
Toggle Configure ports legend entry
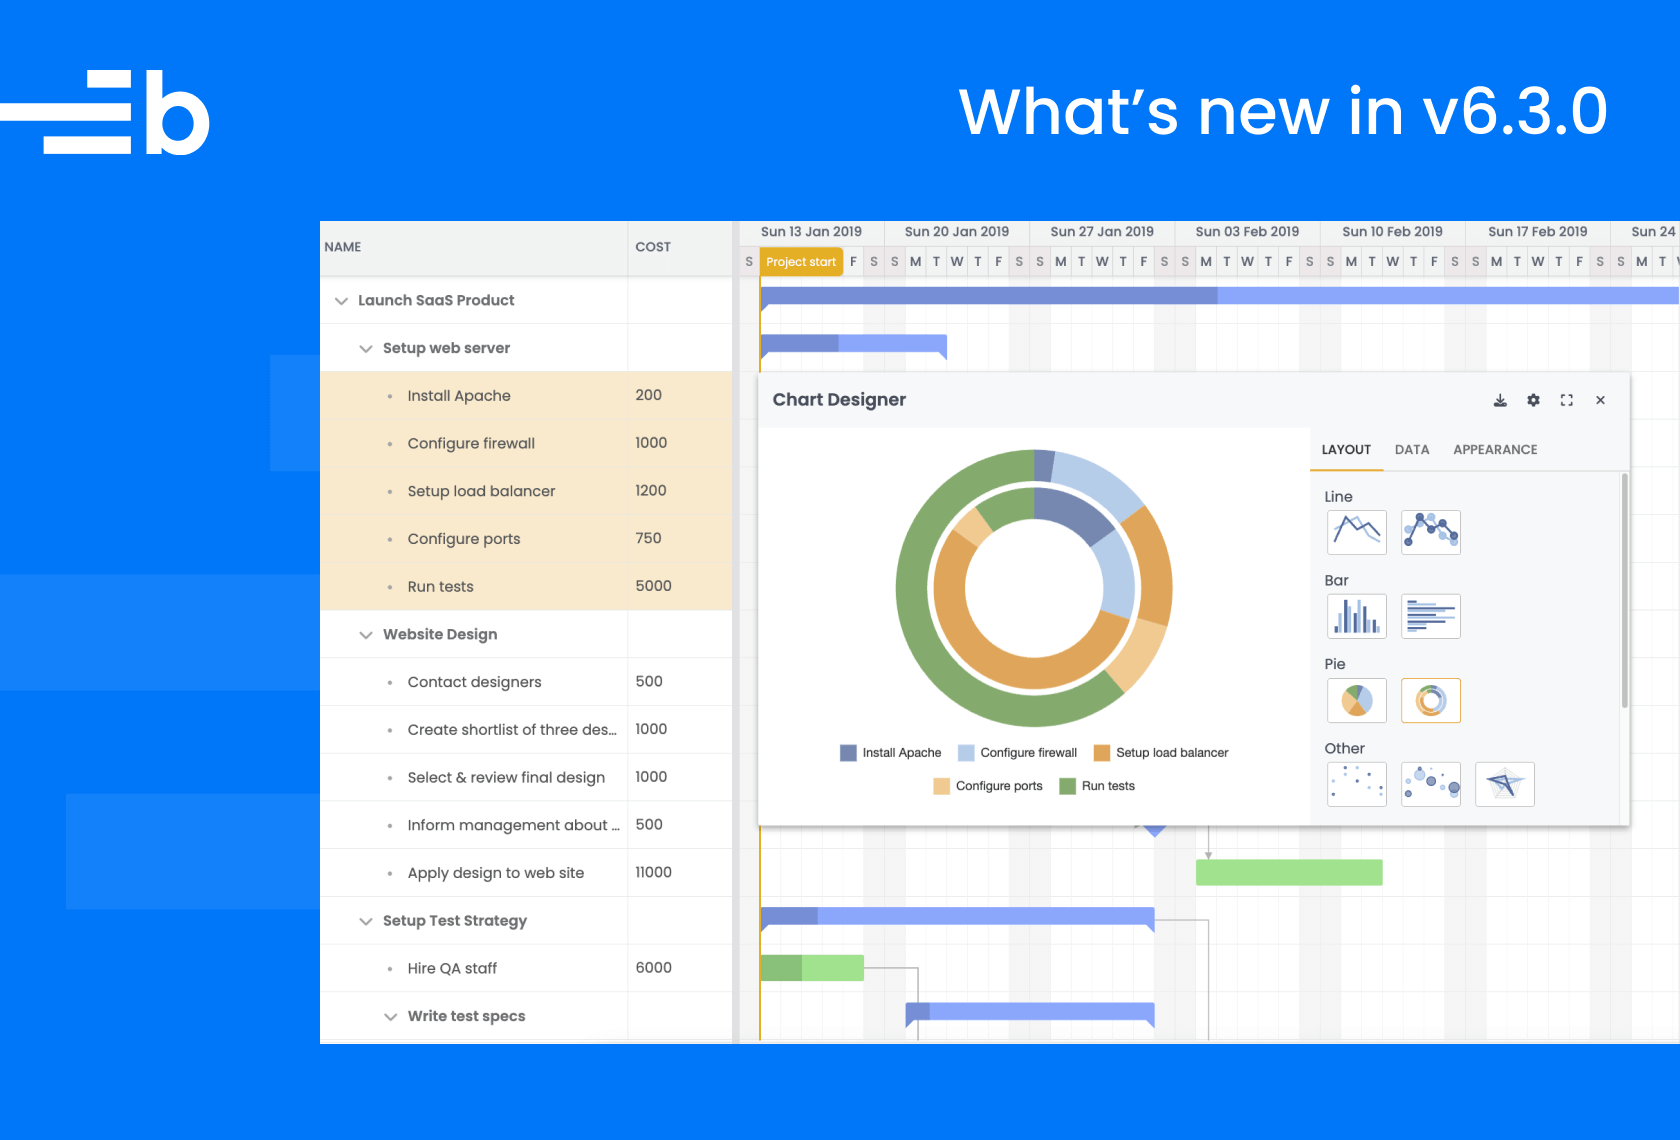pyautogui.click(x=988, y=786)
